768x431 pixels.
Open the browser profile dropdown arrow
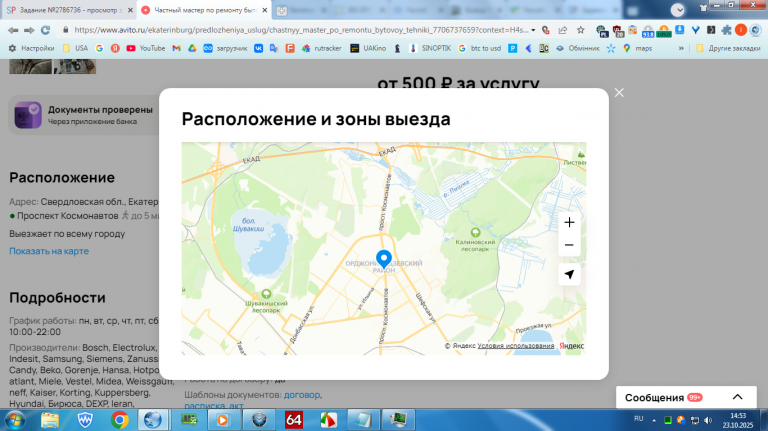click(x=678, y=10)
